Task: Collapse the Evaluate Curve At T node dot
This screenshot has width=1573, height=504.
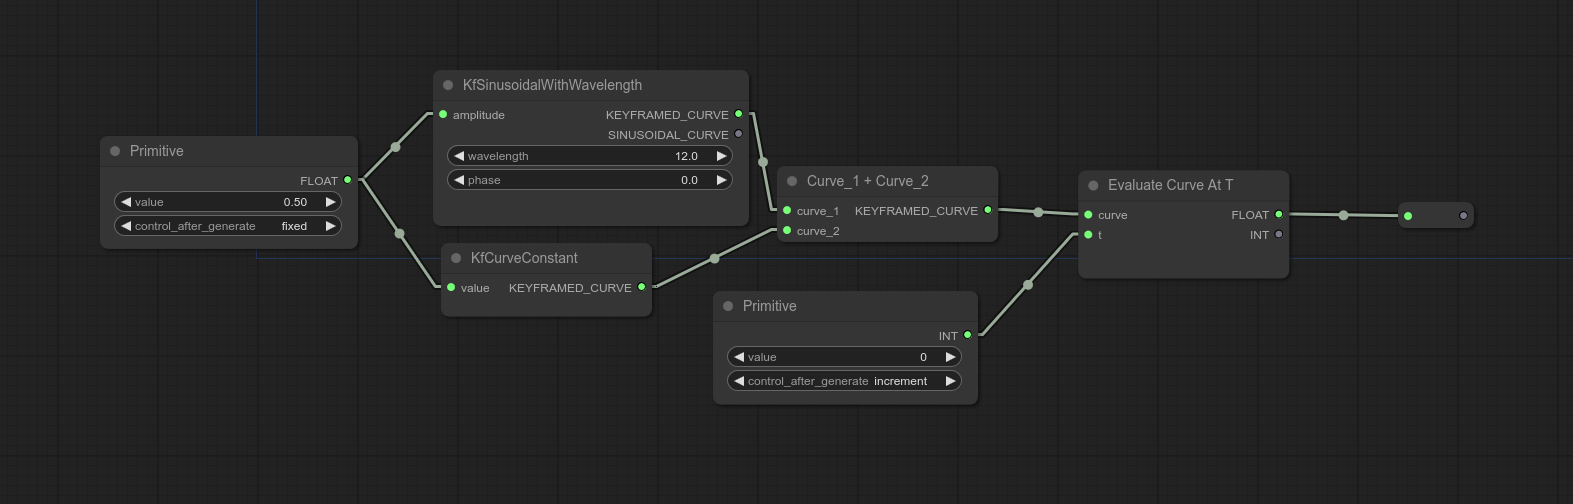Action: click(x=1093, y=185)
